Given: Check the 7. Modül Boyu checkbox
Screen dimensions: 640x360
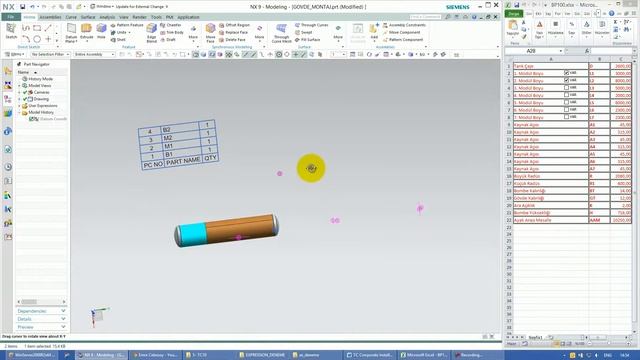Looking at the screenshot, I should click(x=567, y=117).
